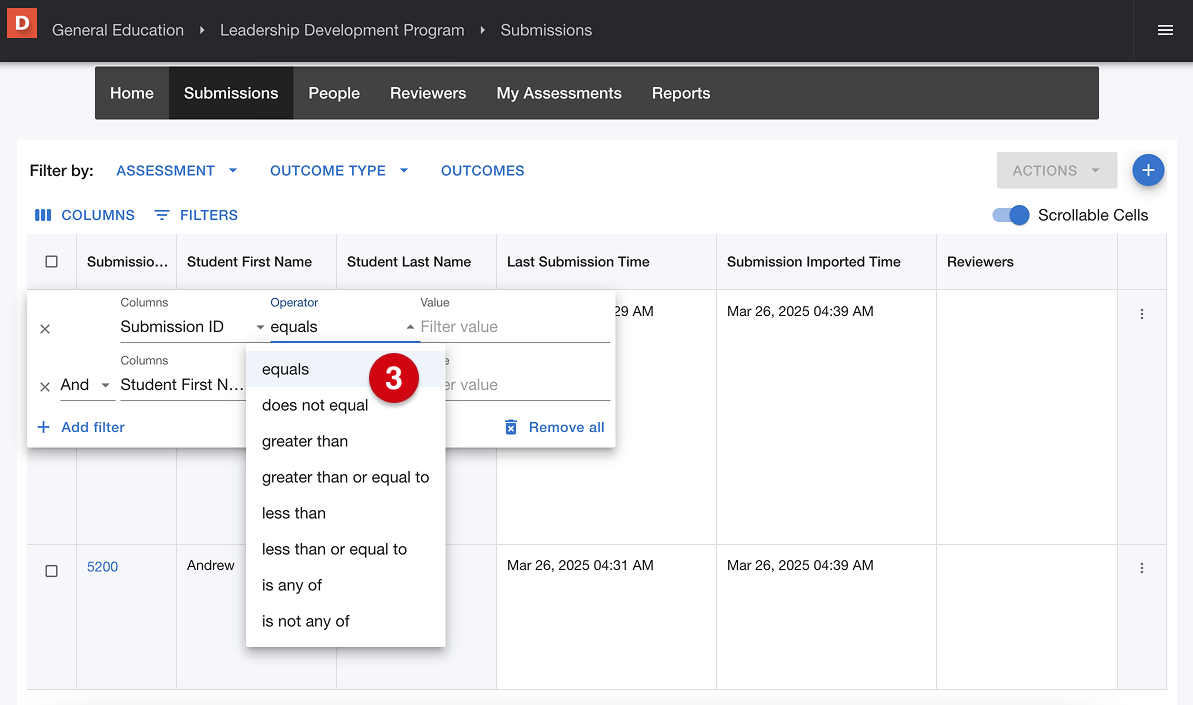The height and width of the screenshot is (705, 1193).
Task: Toggle the Scrollable Cells switch
Action: [x=1010, y=215]
